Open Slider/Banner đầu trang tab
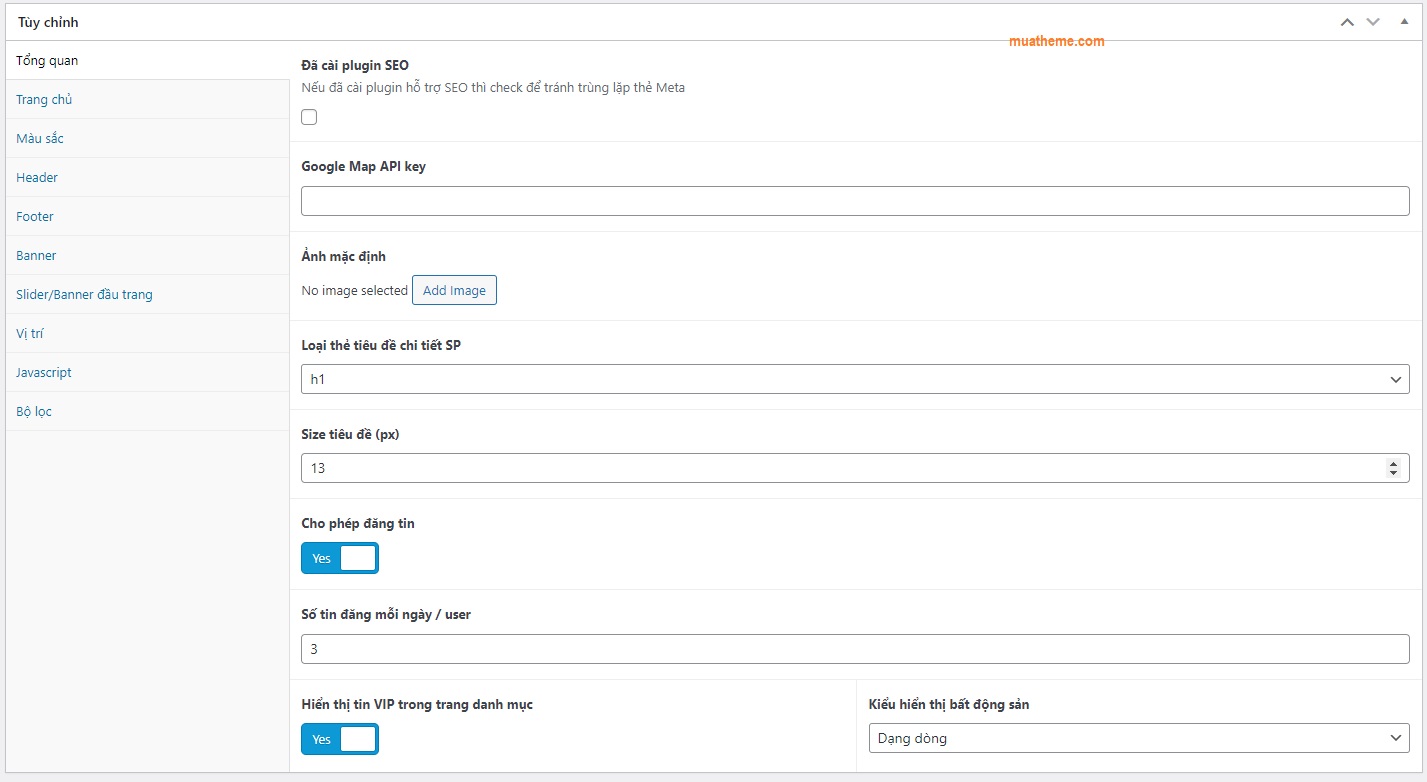1427x782 pixels. coord(84,295)
